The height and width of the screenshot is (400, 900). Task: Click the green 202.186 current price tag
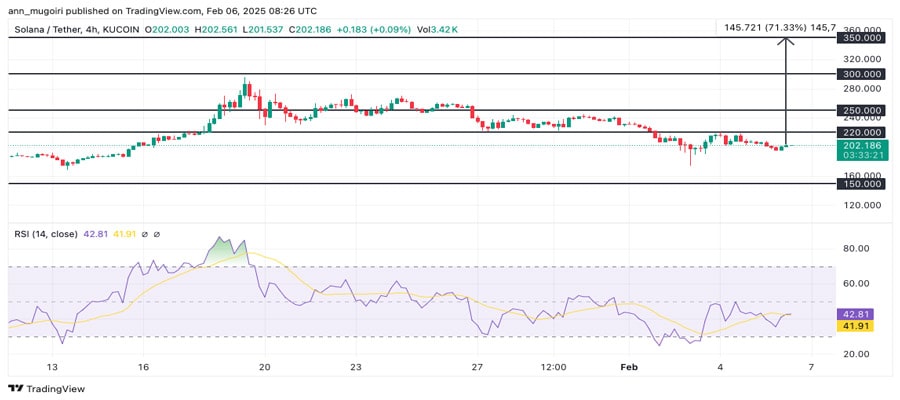[863, 145]
